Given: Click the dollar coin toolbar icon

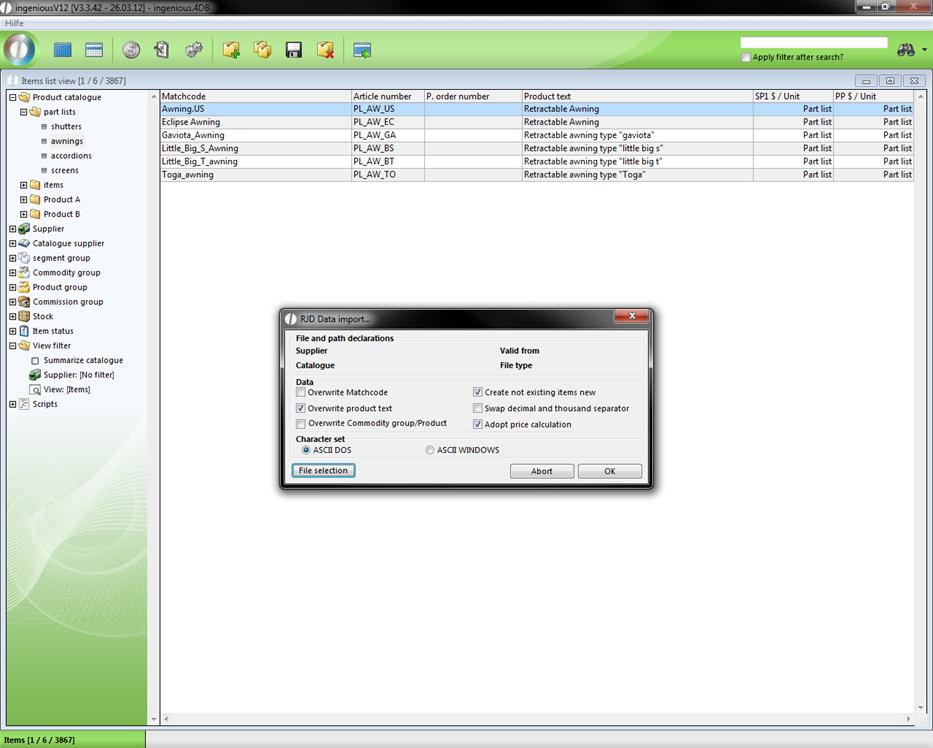Looking at the screenshot, I should tap(131, 50).
